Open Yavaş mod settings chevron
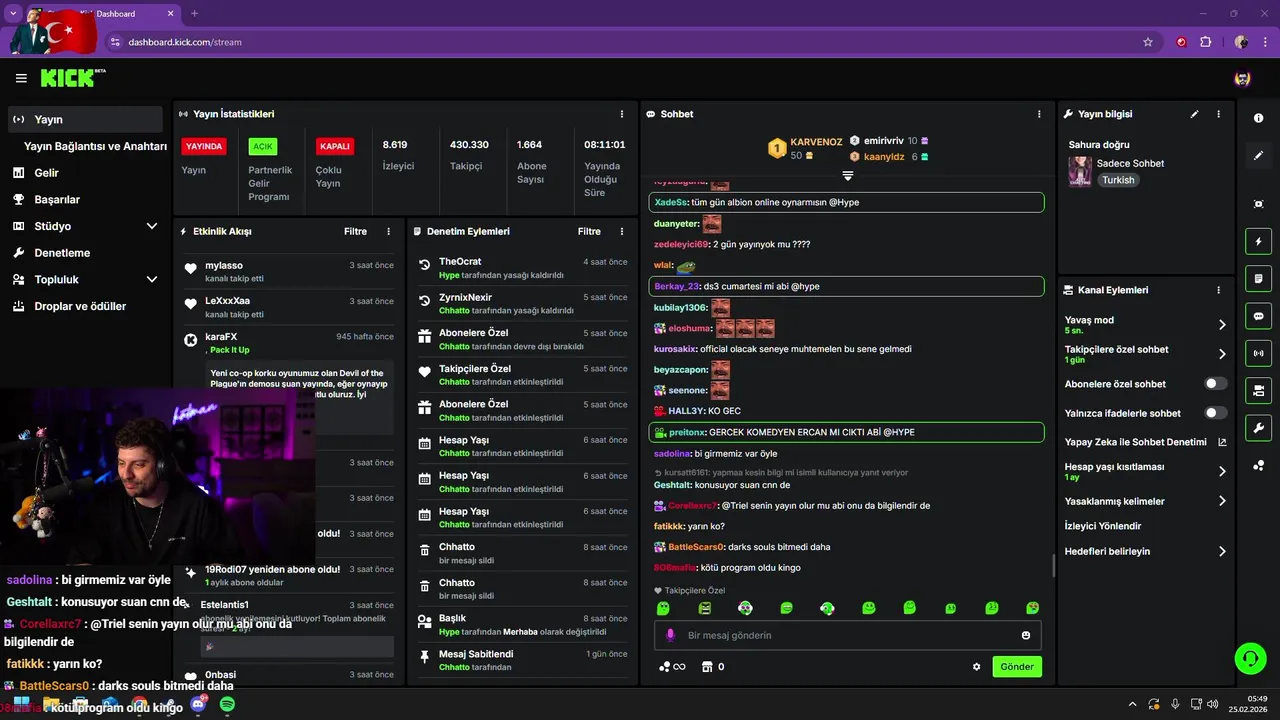 [x=1222, y=325]
